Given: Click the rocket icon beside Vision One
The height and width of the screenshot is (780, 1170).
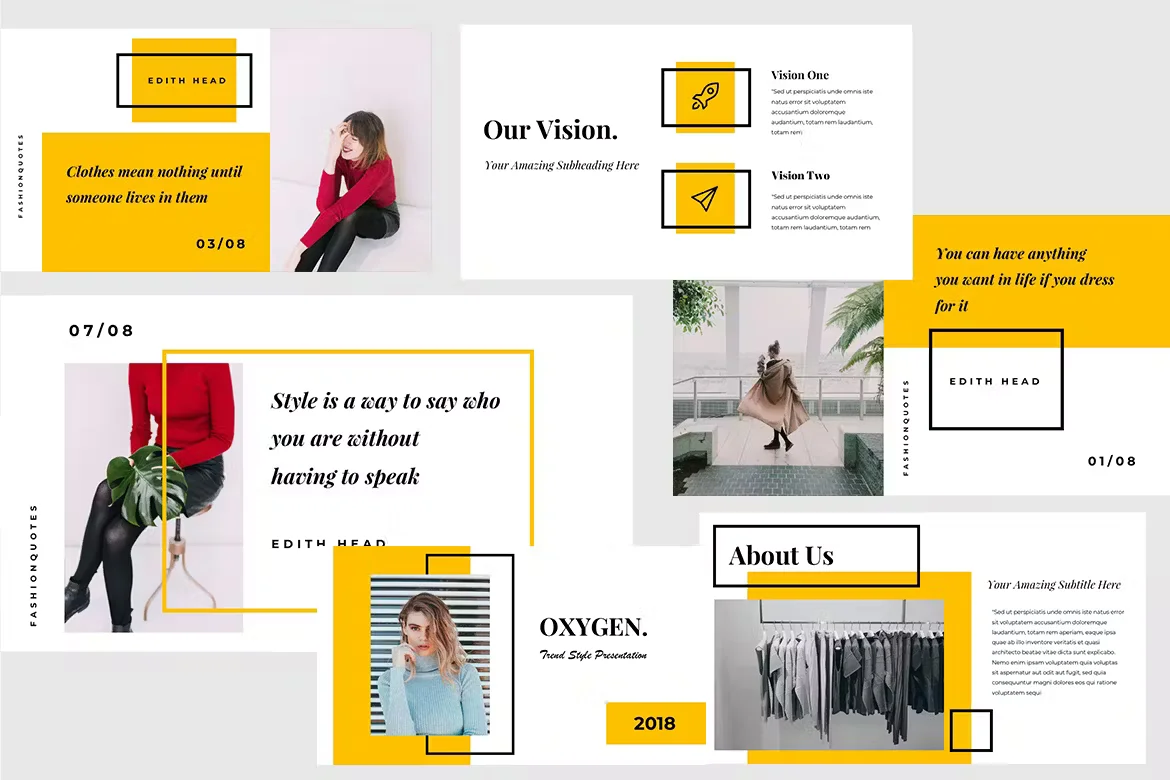Looking at the screenshot, I should (706, 96).
